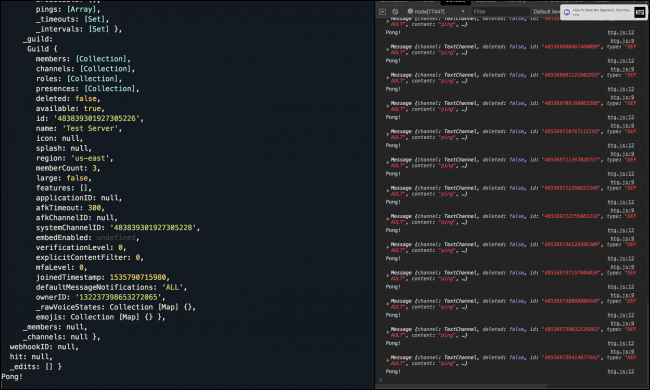
Task: Click the clear console icon in DevTools
Action: pyautogui.click(x=395, y=12)
